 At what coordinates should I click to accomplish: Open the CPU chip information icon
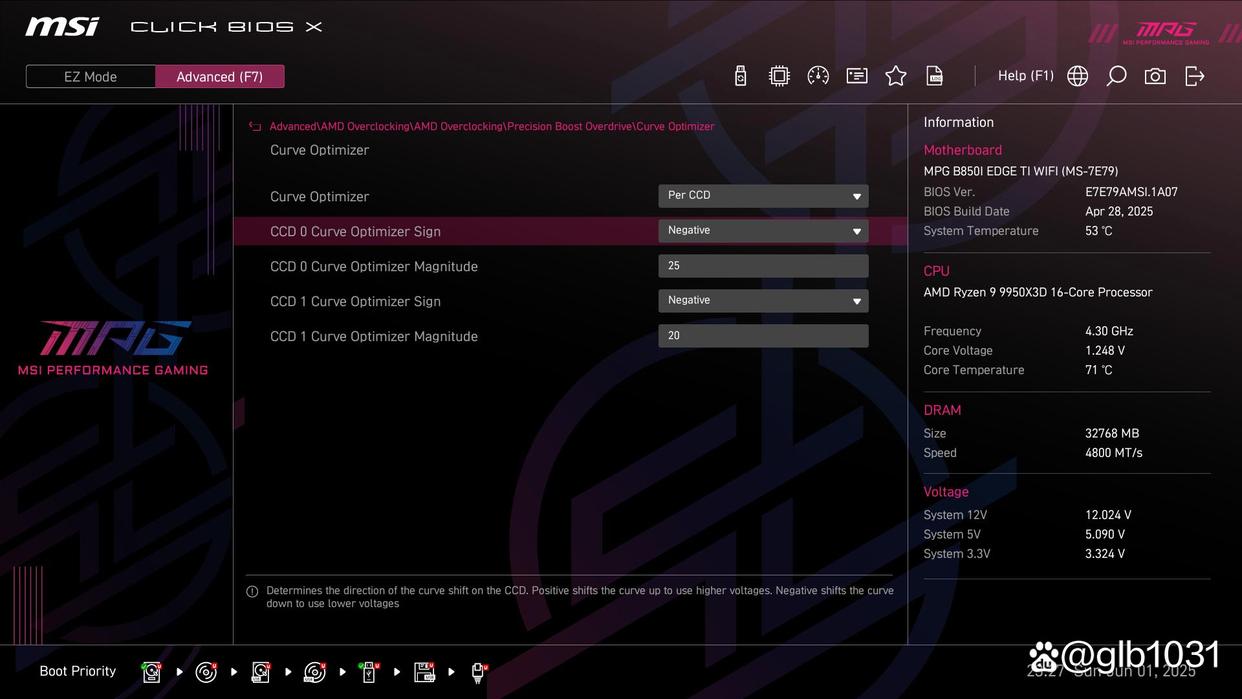(779, 76)
